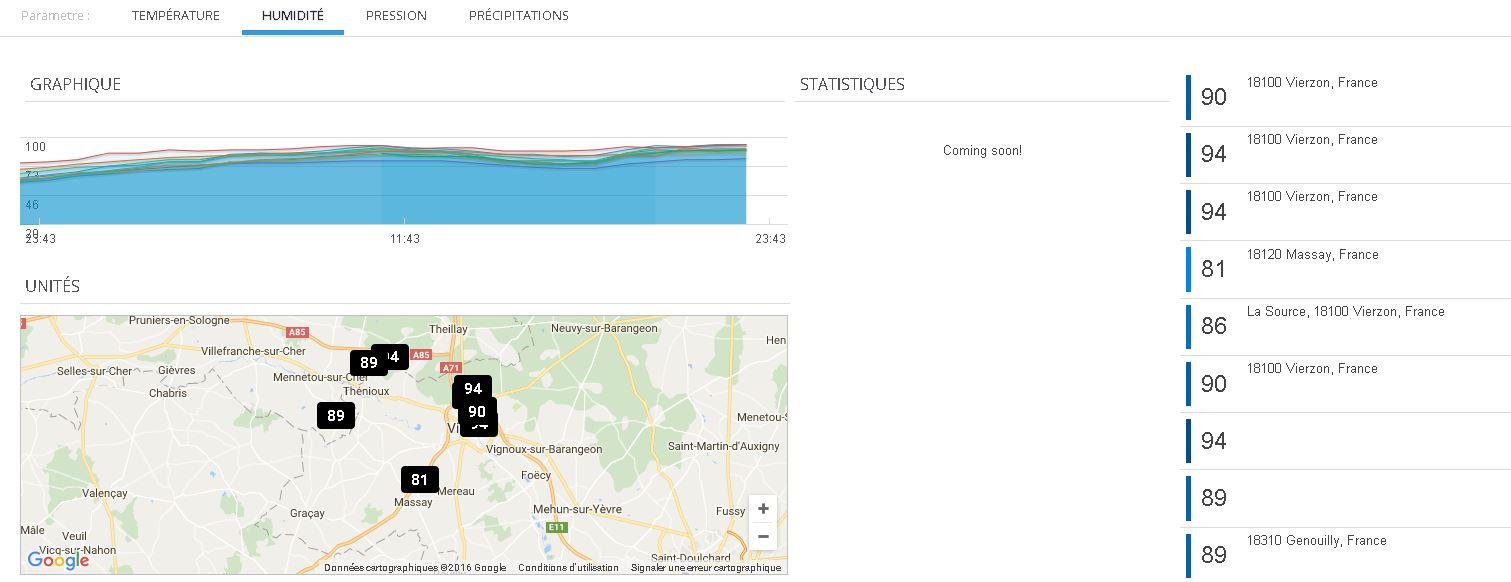Image resolution: width=1511 pixels, height=582 pixels.
Task: Click the 94 marker north of Vierzon
Action: coord(473,389)
